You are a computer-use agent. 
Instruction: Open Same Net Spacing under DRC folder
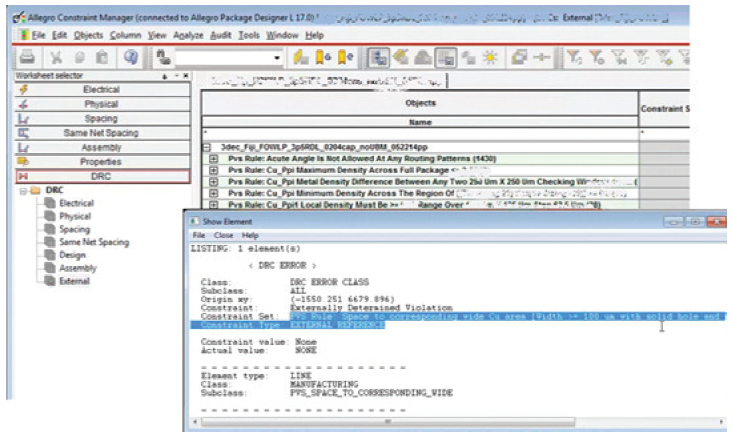coord(94,242)
